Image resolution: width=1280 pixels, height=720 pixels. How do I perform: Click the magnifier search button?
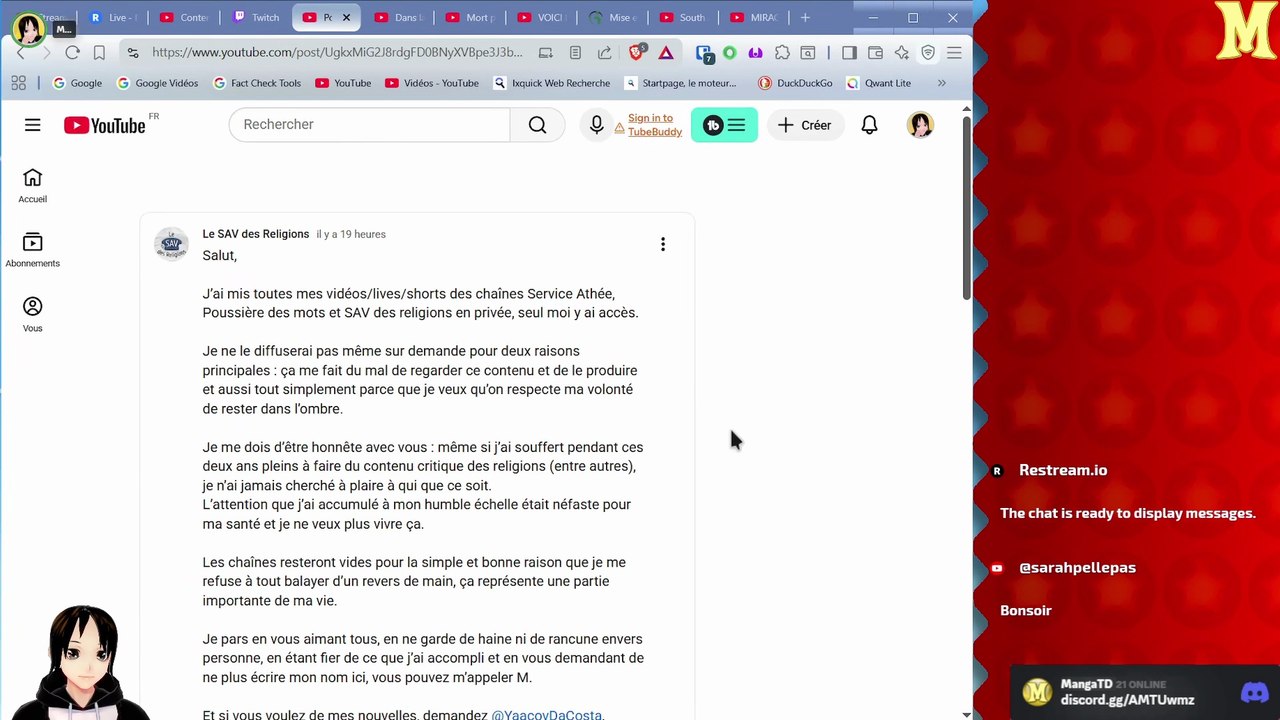pos(537,125)
